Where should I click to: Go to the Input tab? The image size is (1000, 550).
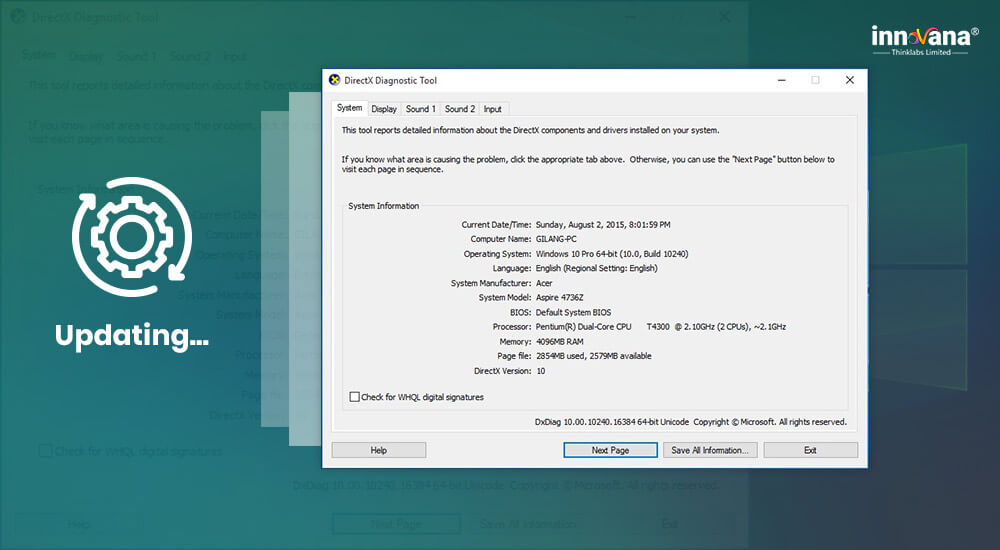492,109
